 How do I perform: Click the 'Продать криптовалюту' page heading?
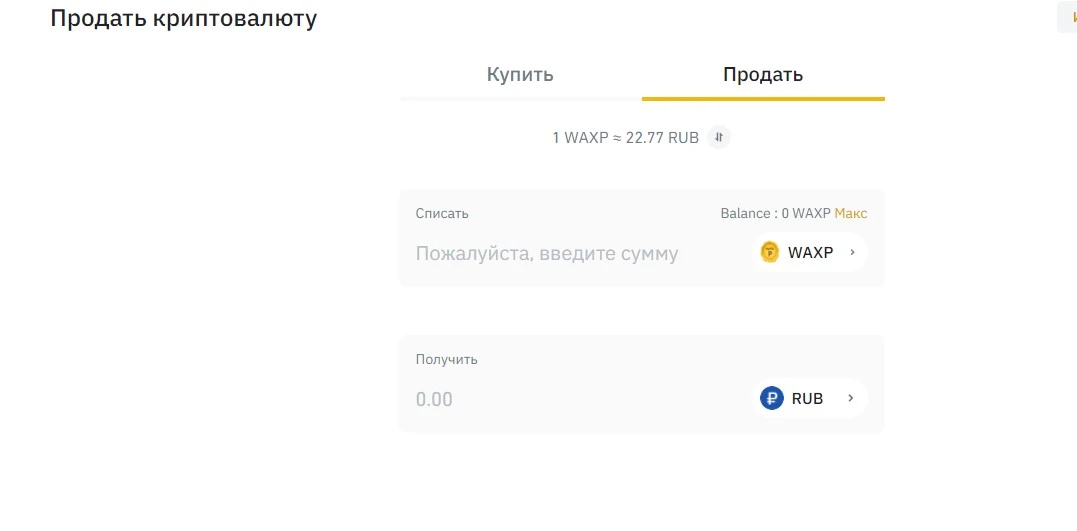(183, 19)
